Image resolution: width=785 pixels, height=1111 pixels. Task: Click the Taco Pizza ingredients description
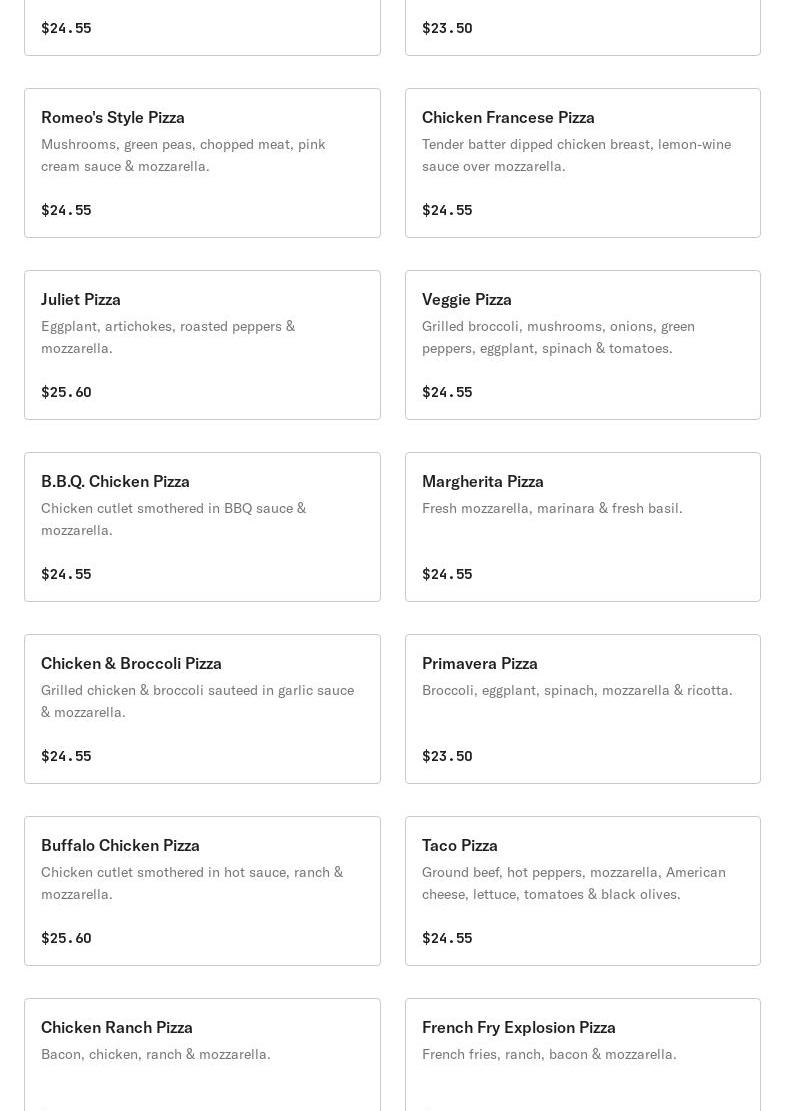574,883
